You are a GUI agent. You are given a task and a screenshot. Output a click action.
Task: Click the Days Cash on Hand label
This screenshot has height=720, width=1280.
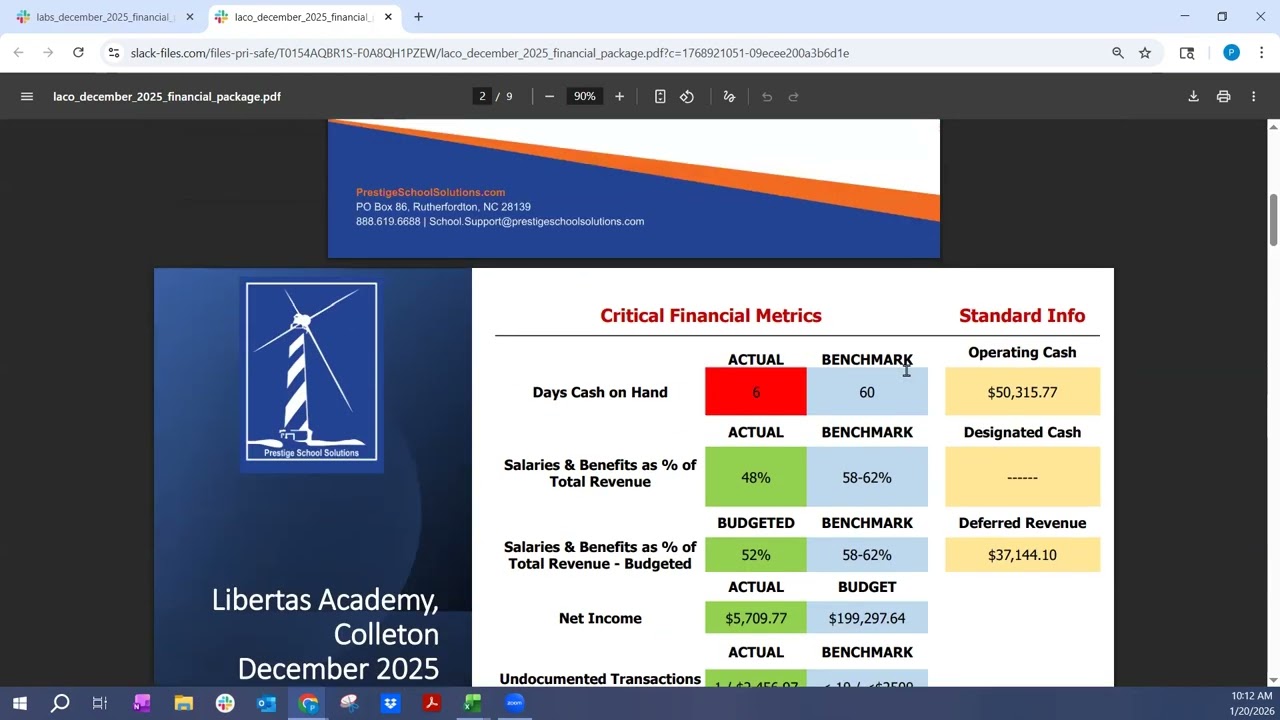pos(600,392)
